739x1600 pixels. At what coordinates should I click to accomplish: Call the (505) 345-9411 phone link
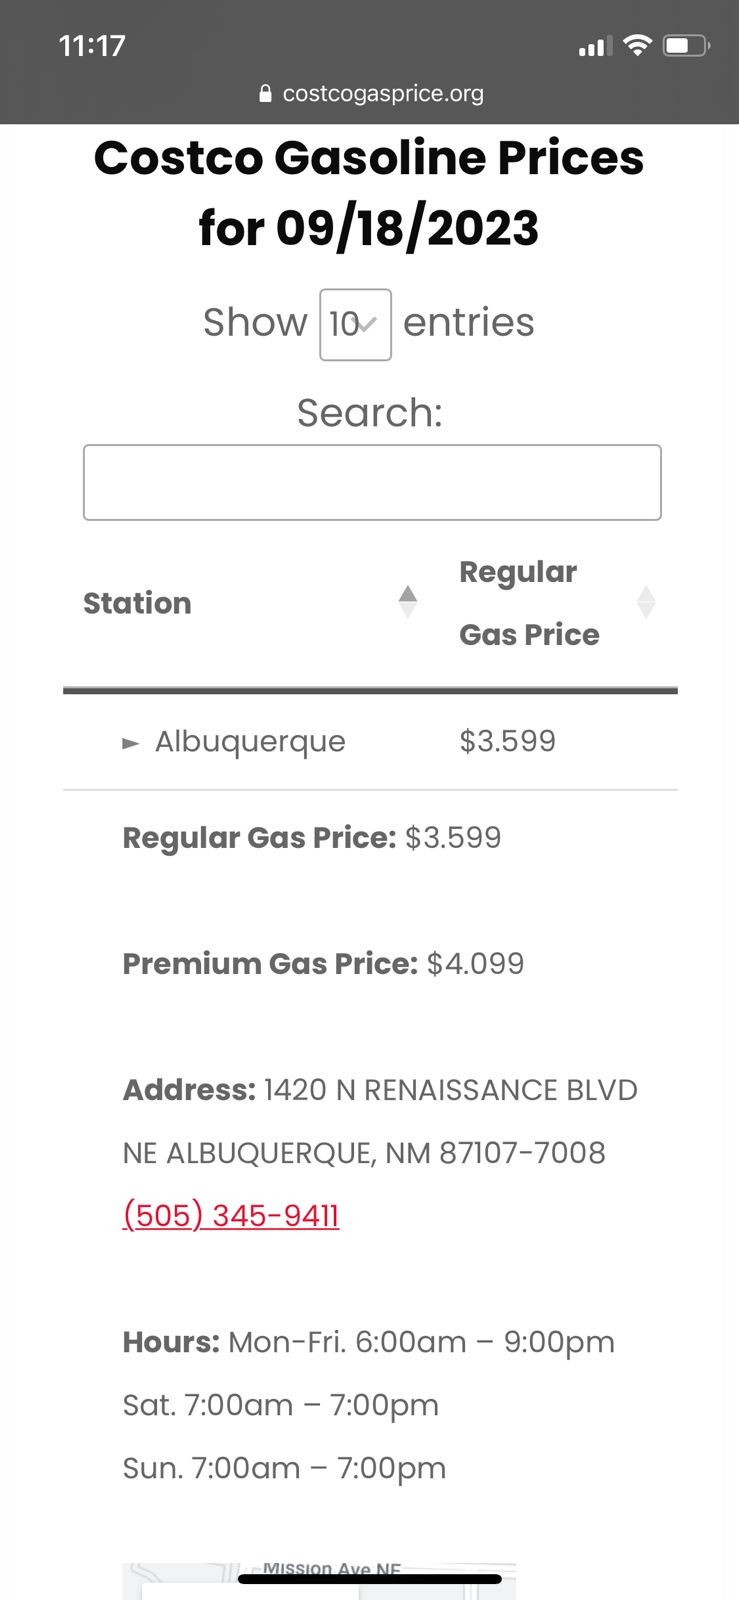(x=231, y=1215)
